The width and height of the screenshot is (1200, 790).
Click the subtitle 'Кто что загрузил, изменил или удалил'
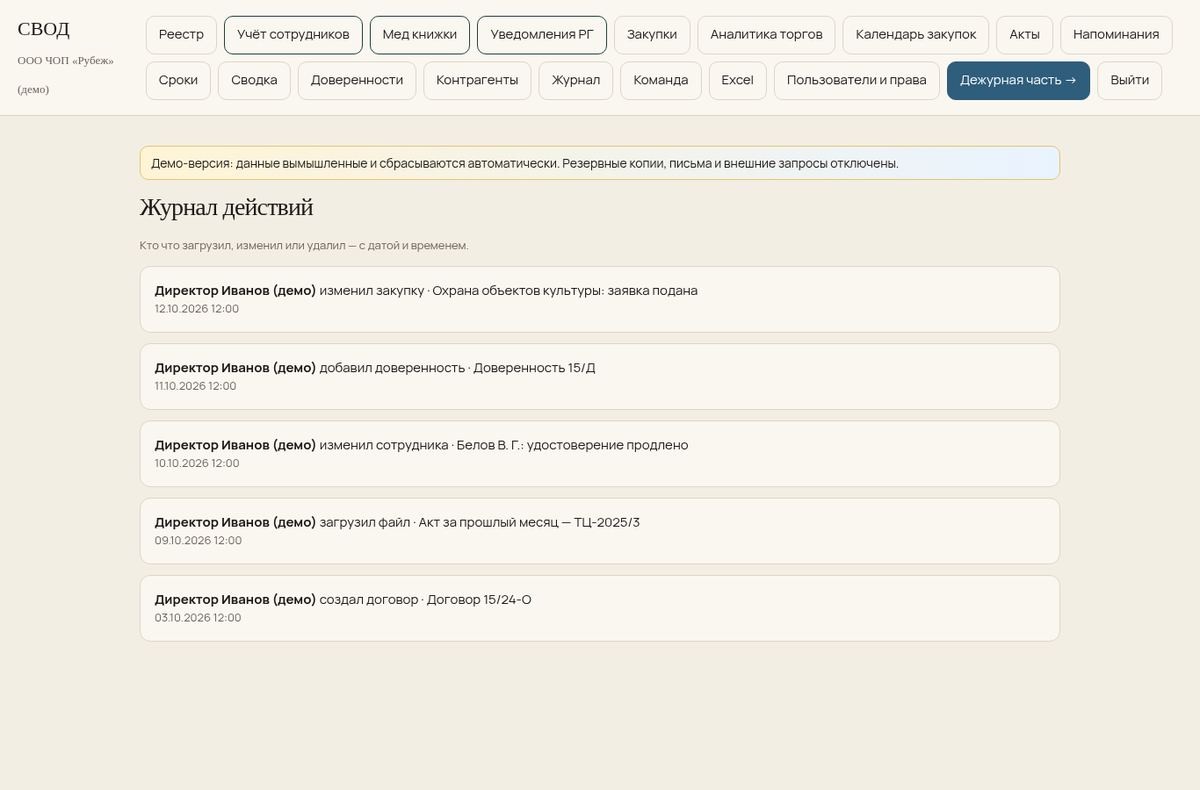tap(304, 245)
